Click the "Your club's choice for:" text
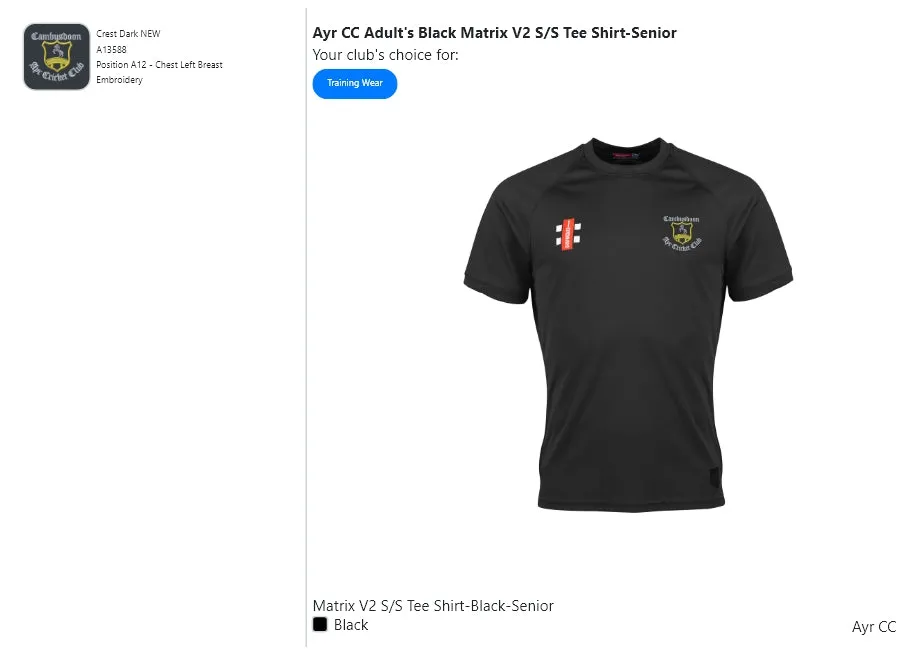Viewport: 920px width, 650px height. [385, 55]
